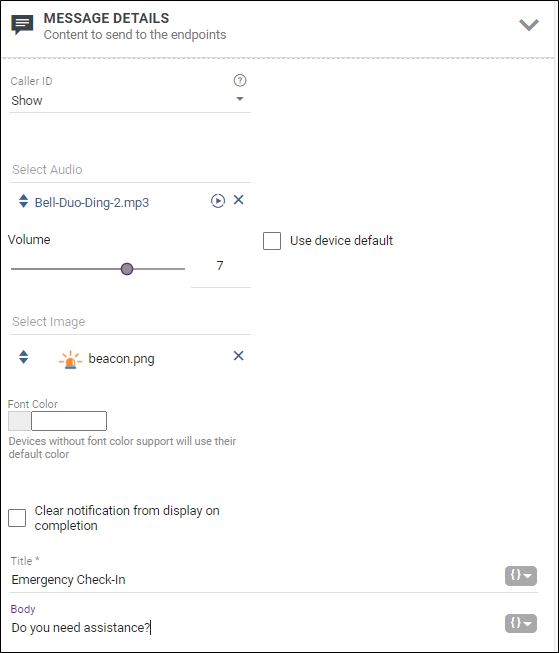559x653 pixels.
Task: Click the Message Details chat icon
Action: [22, 25]
